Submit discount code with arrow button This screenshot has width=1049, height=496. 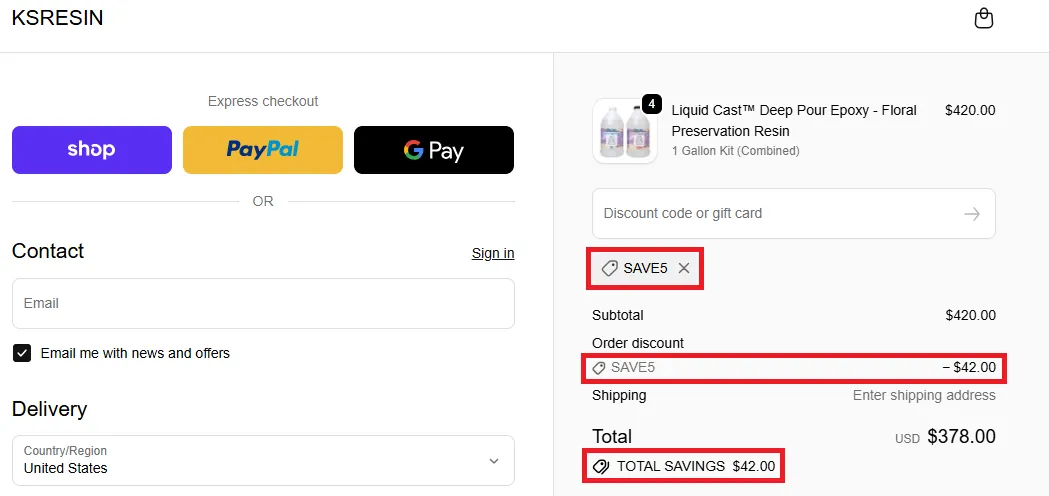click(x=971, y=214)
